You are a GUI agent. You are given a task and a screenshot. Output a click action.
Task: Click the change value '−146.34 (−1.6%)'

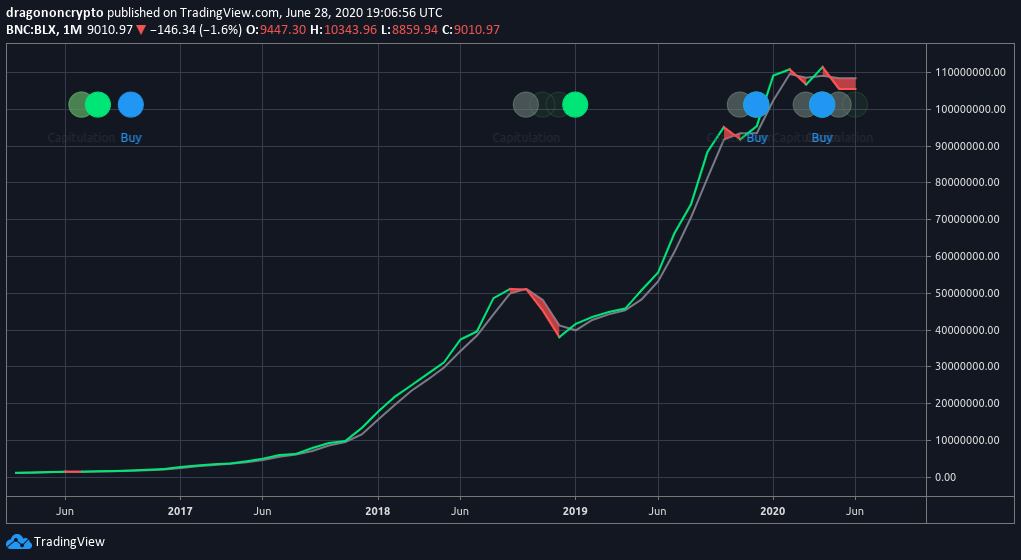coord(195,30)
